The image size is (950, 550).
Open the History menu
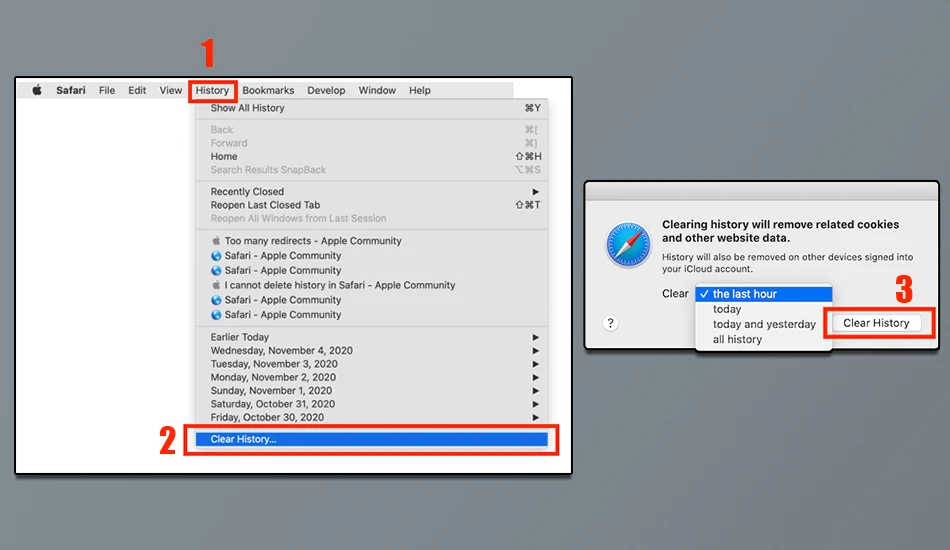pos(212,90)
